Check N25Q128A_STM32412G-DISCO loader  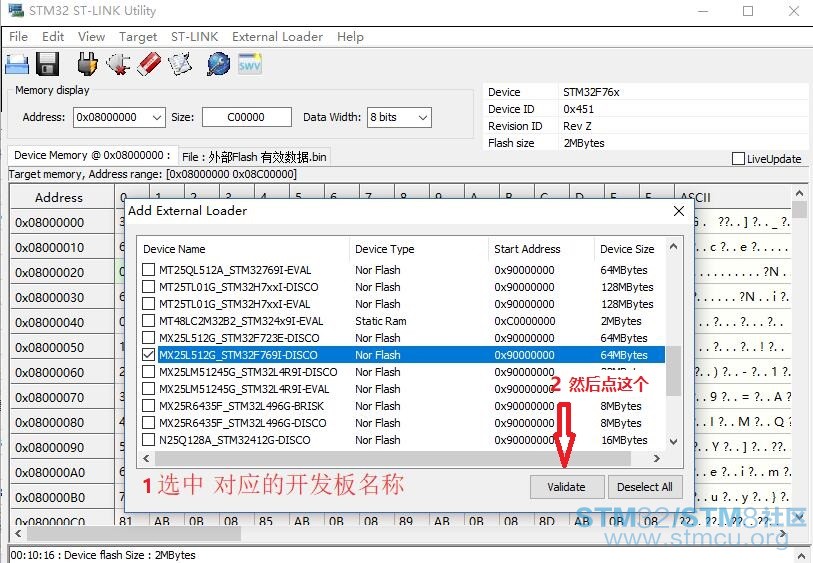(148, 440)
